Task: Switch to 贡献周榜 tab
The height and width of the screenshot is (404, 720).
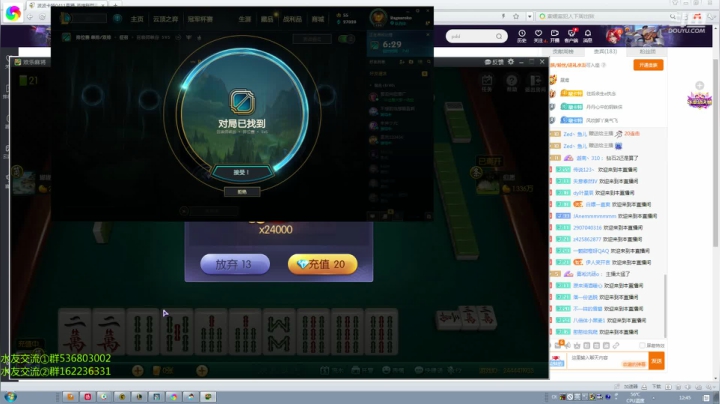Action: (x=562, y=51)
